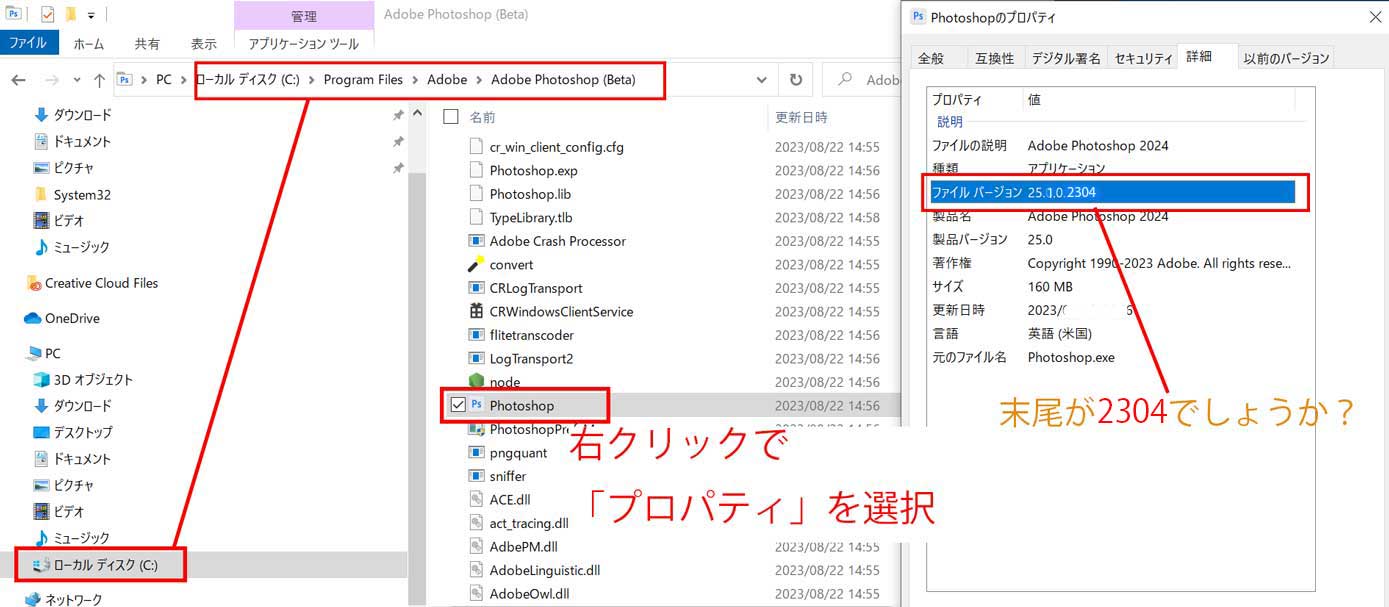Screen dimensions: 1389x607
Task: Click the convert tool icon
Action: pos(475,264)
